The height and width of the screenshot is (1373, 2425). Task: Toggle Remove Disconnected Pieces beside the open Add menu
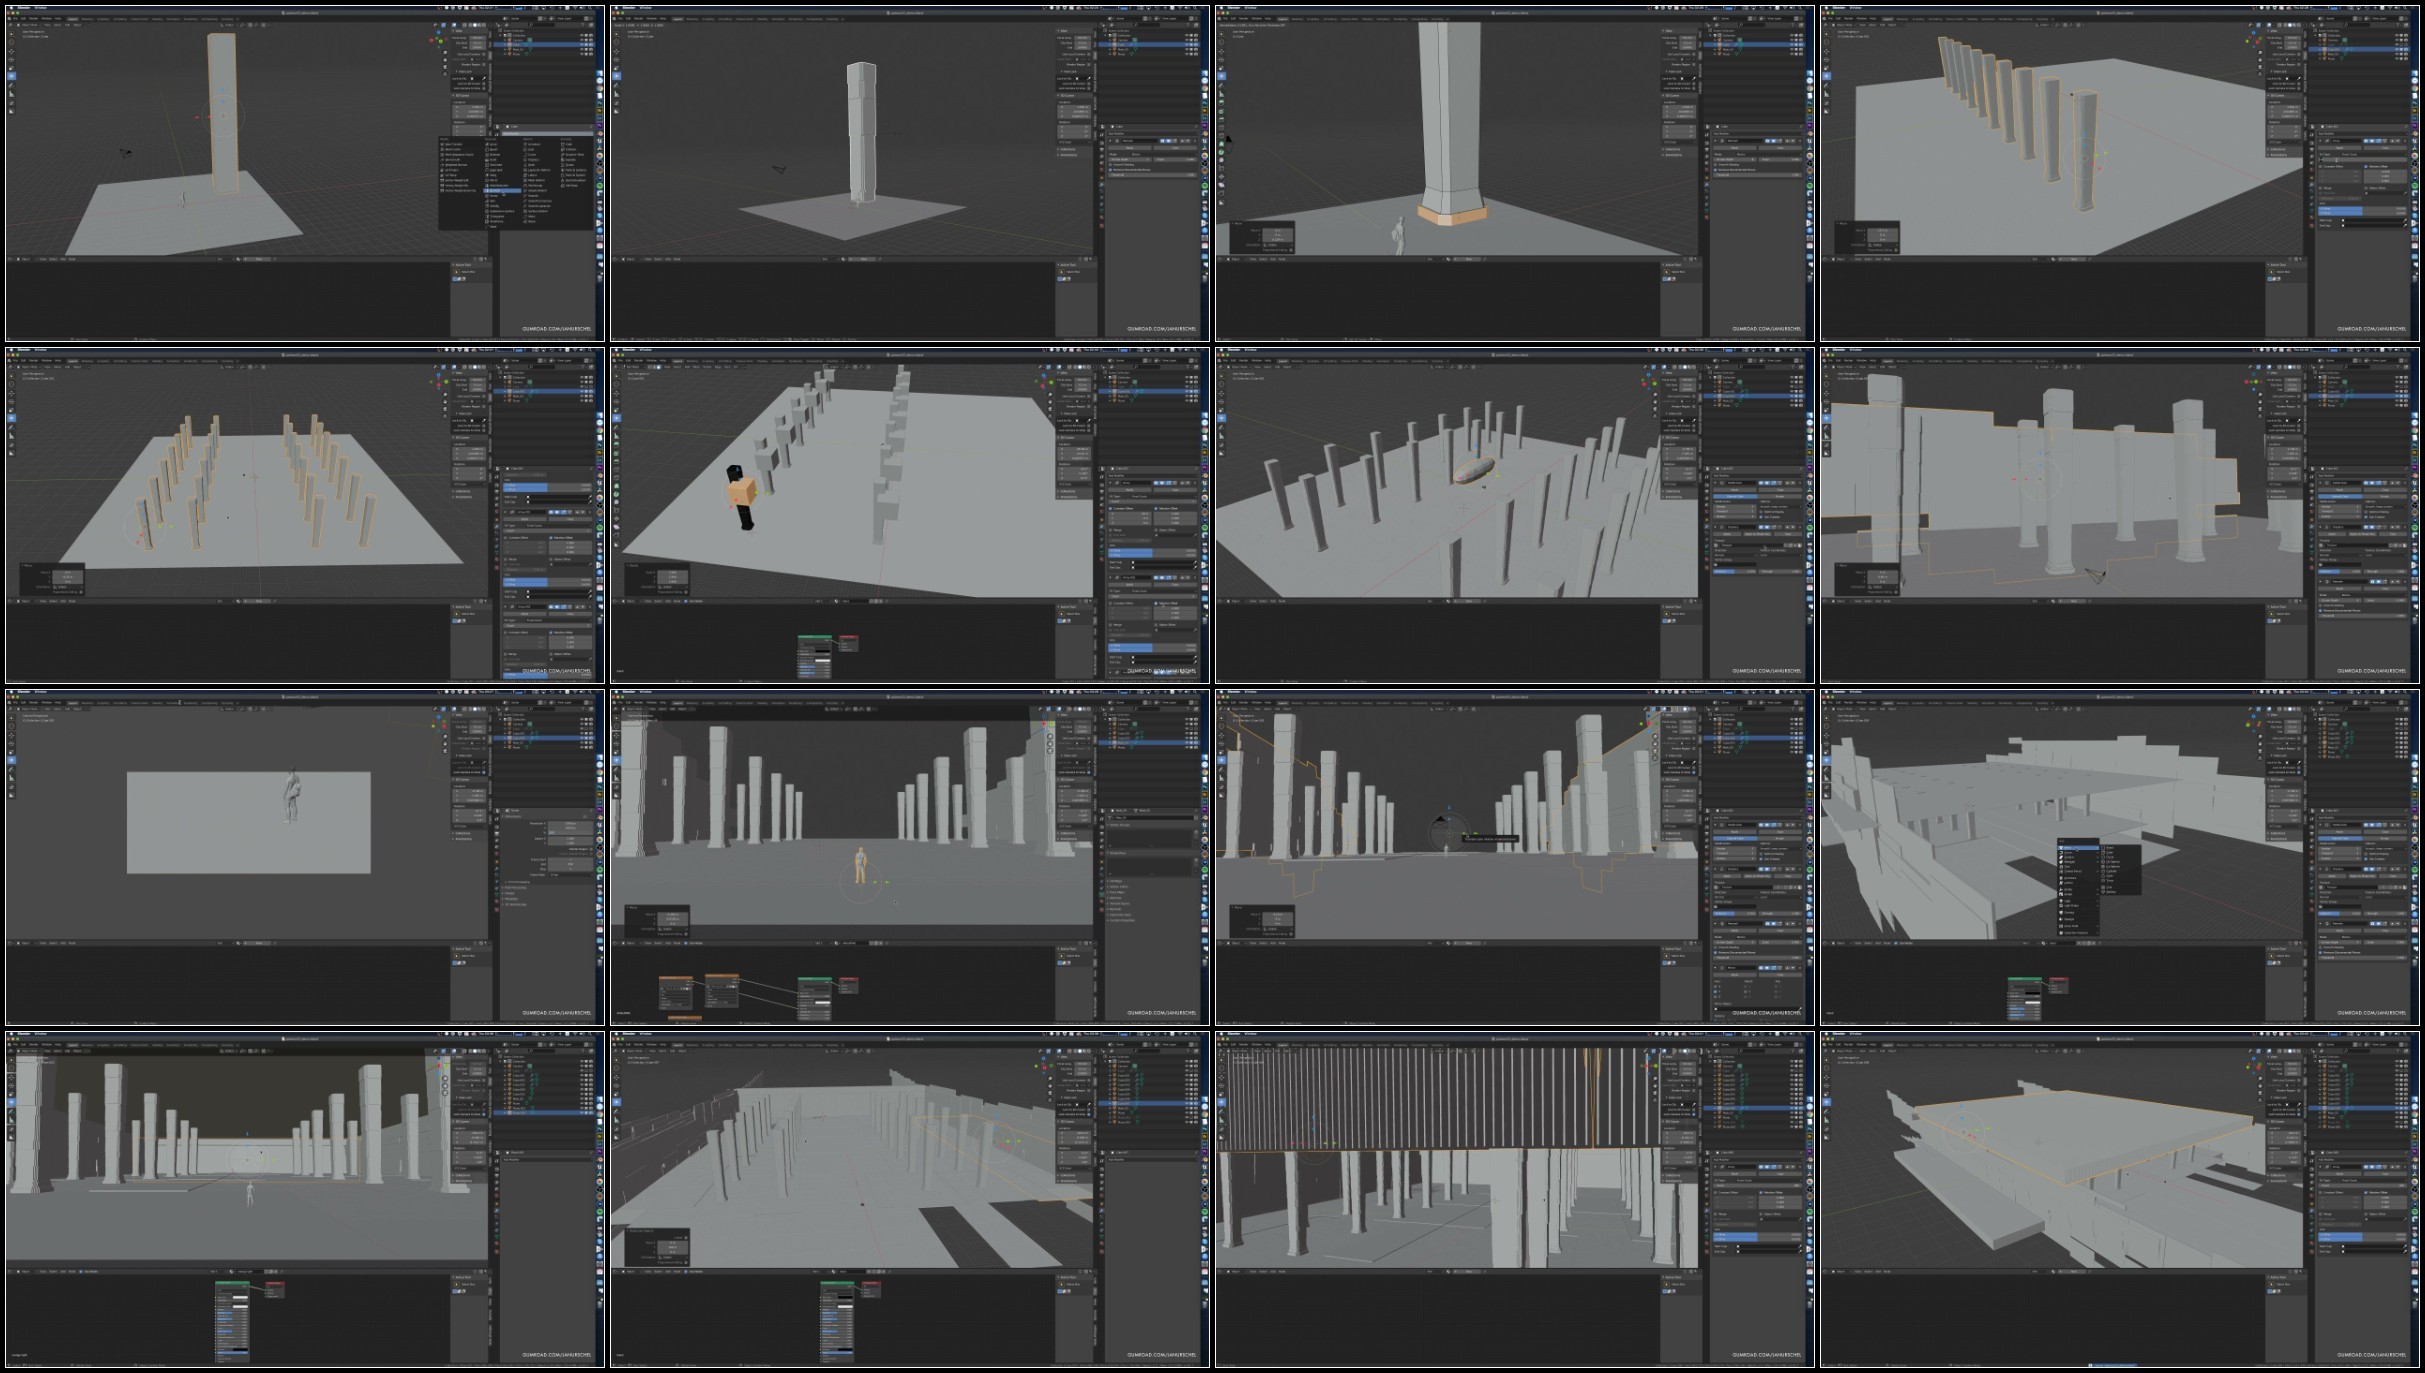pyautogui.click(x=2320, y=953)
